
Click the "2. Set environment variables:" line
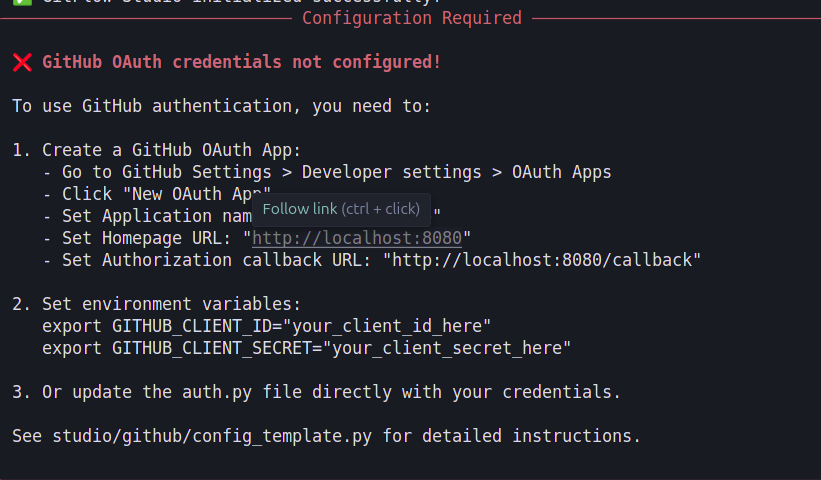point(157,304)
